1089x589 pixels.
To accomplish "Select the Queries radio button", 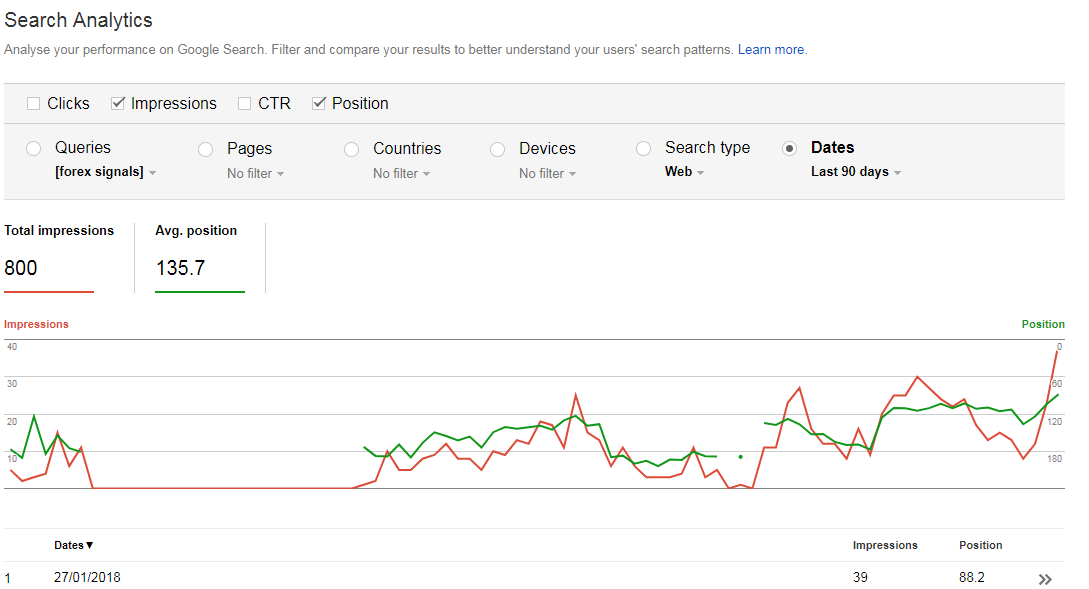I will tap(34, 148).
